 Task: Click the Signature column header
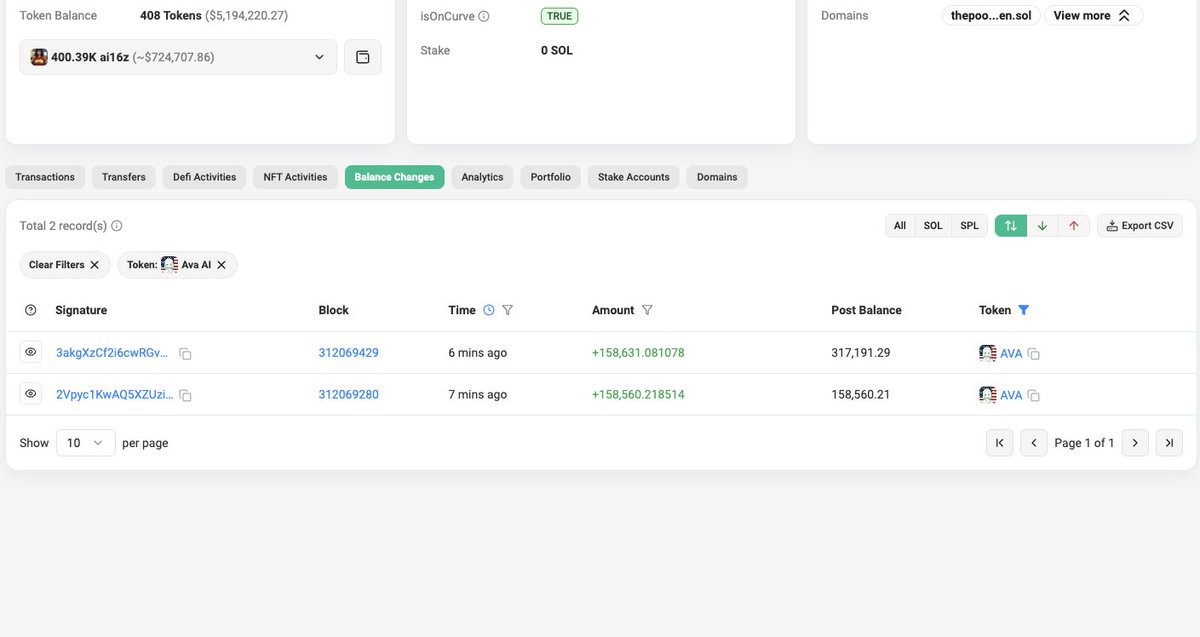(x=81, y=310)
